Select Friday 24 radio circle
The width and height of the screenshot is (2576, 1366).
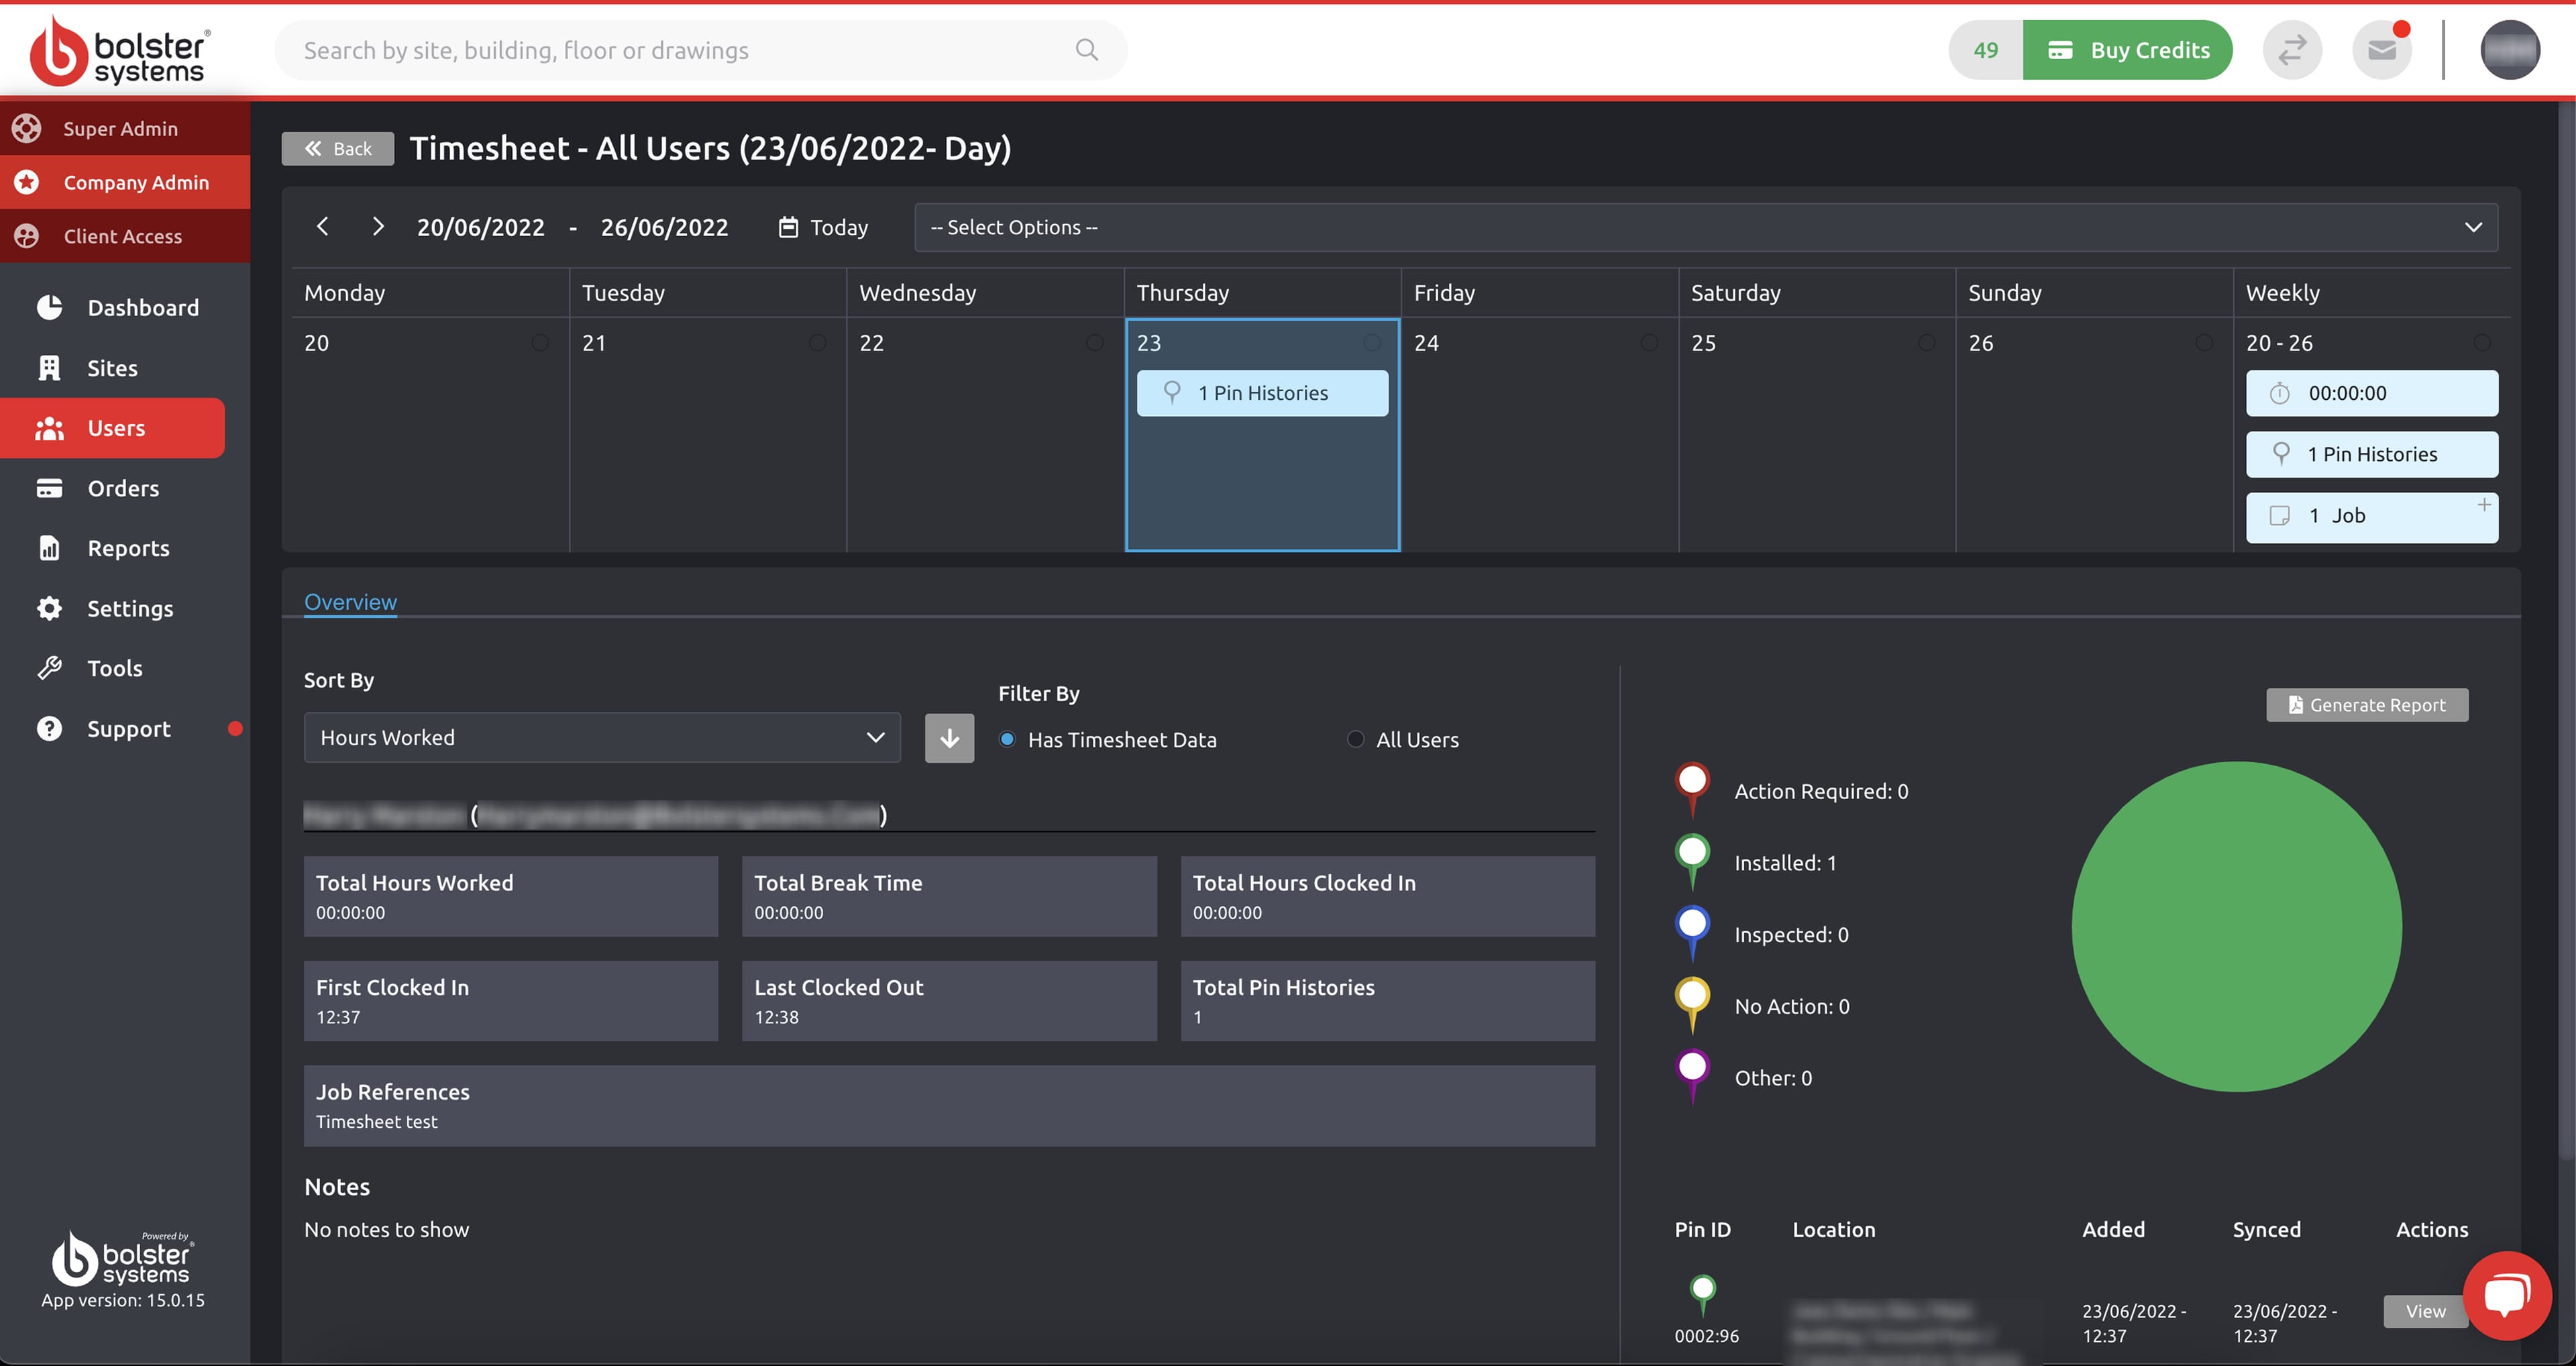pyautogui.click(x=1649, y=343)
